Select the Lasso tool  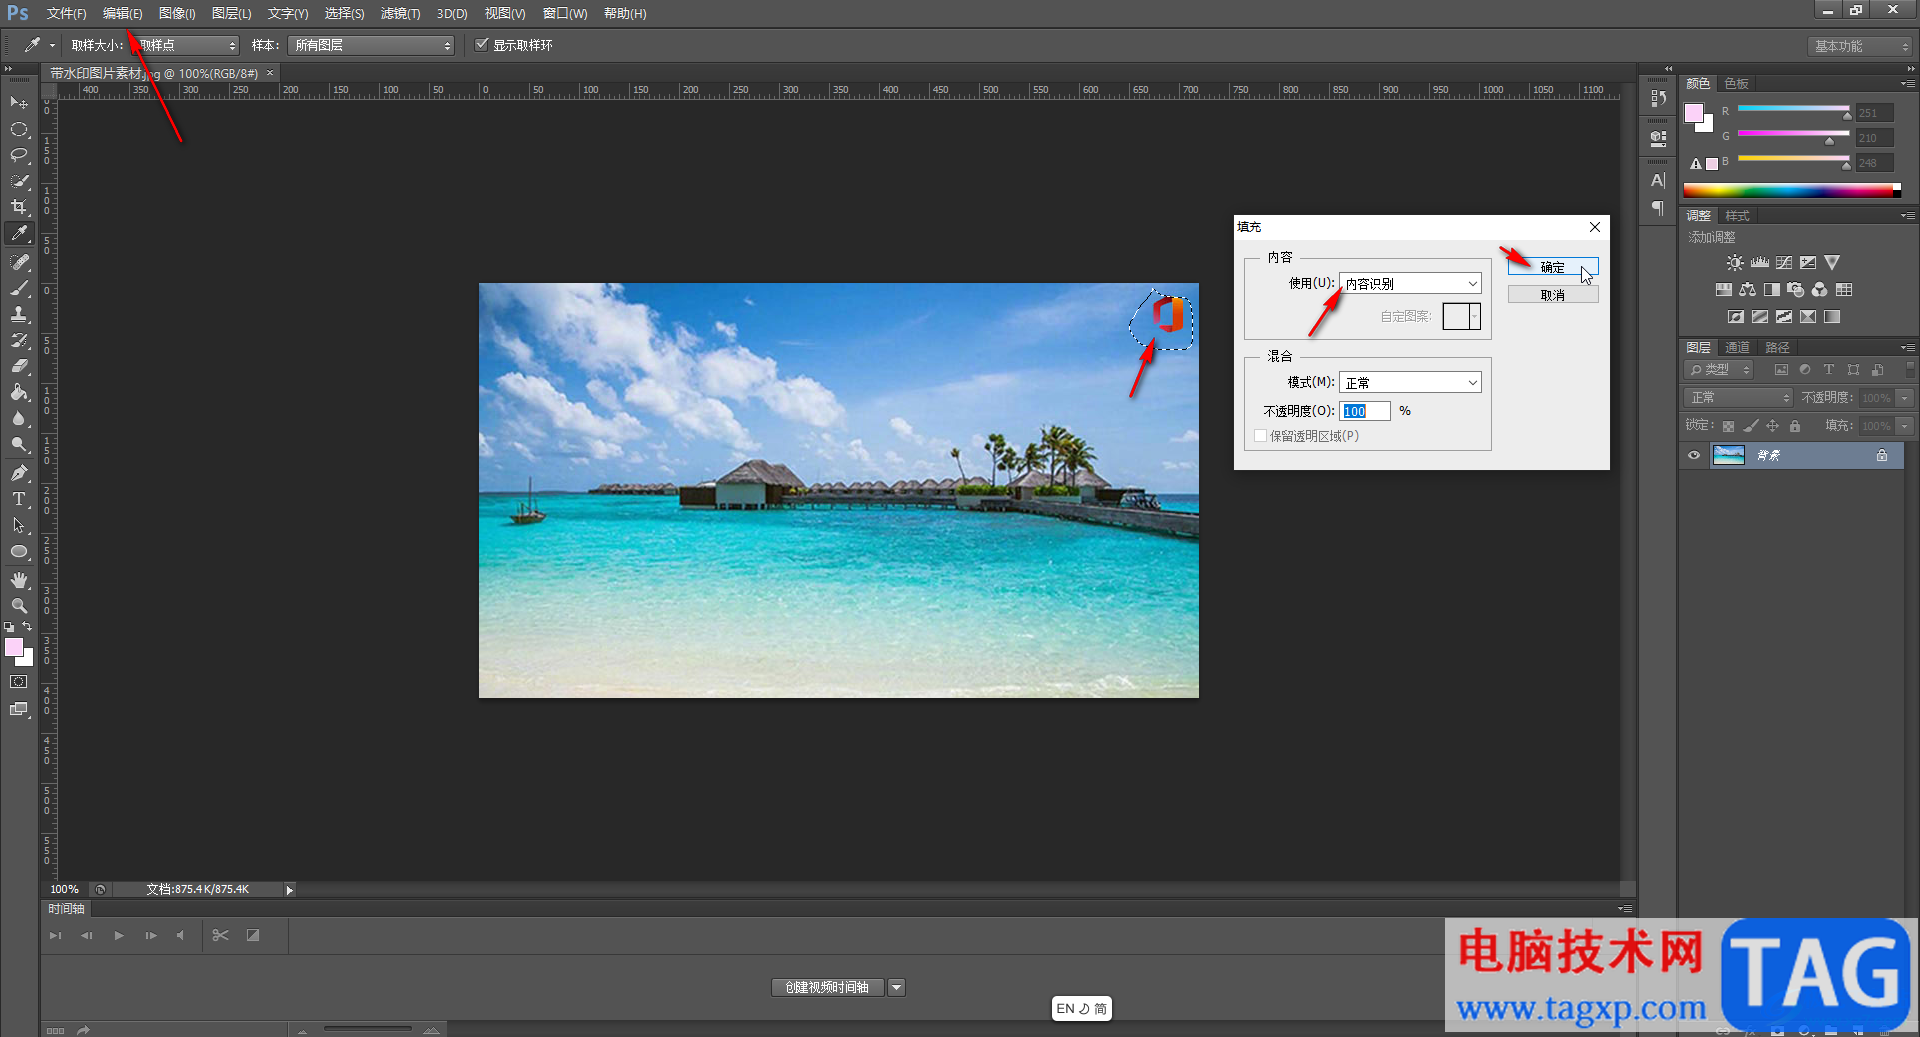pos(19,155)
